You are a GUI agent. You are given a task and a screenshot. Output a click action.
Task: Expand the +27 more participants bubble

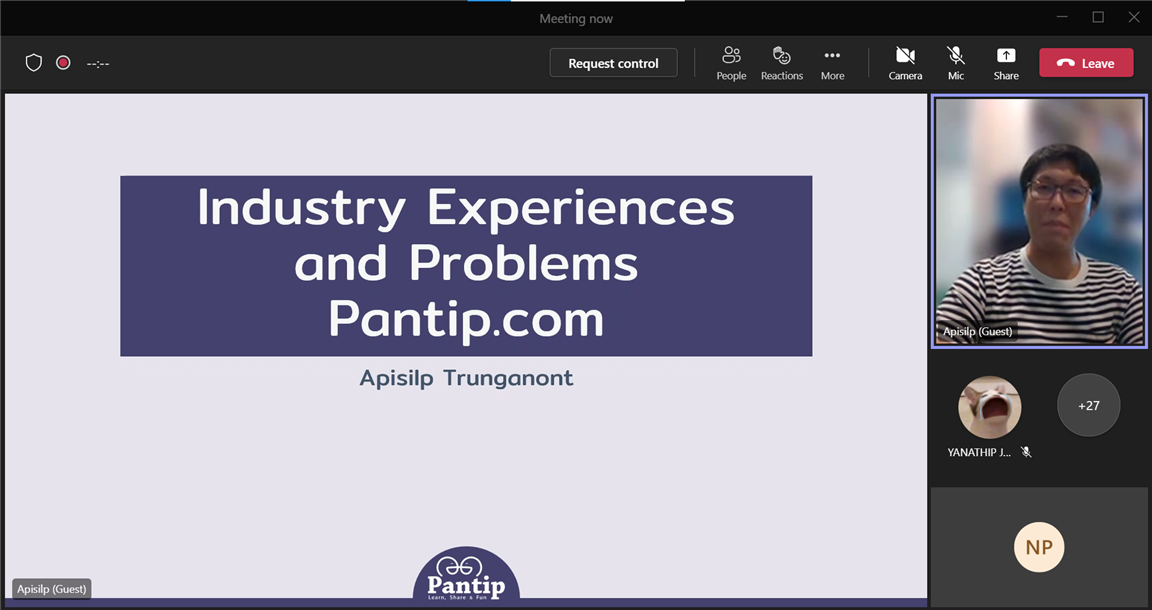point(1088,405)
